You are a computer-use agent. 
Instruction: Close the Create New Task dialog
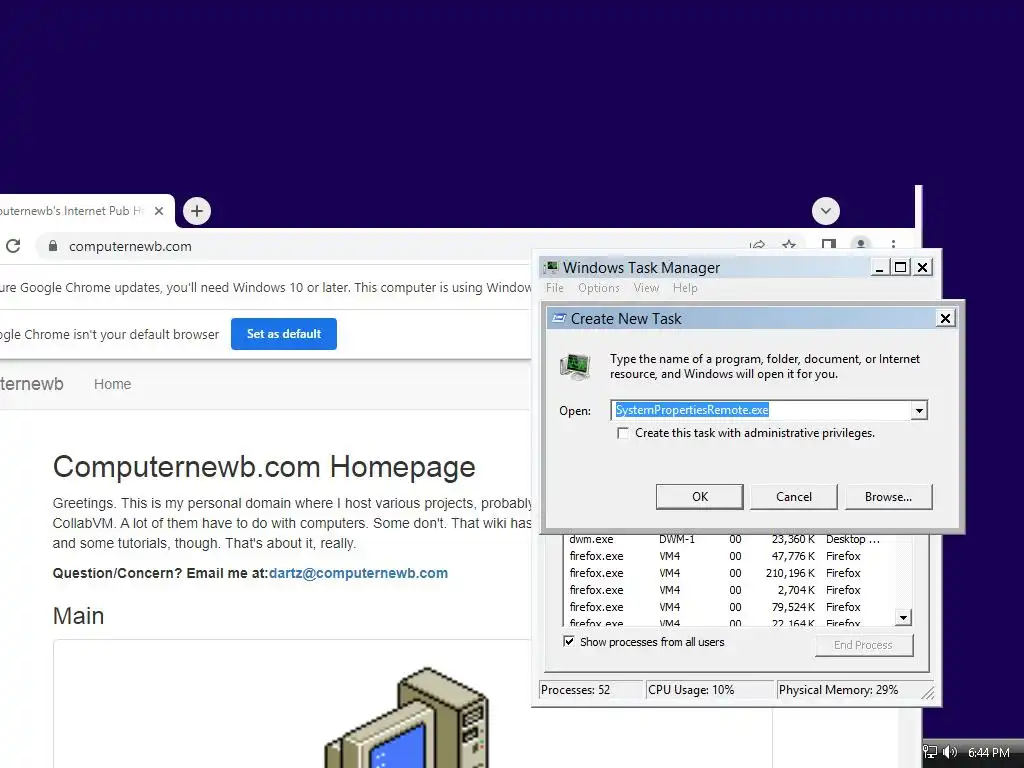(x=945, y=318)
